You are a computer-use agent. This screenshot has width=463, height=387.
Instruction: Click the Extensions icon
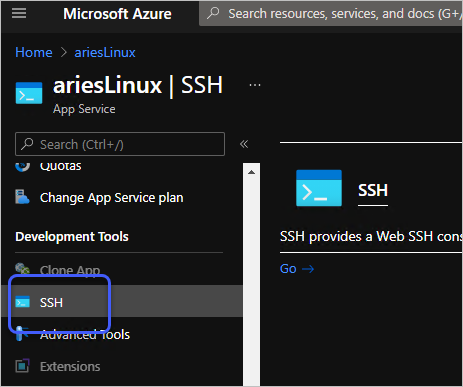pos(22,366)
